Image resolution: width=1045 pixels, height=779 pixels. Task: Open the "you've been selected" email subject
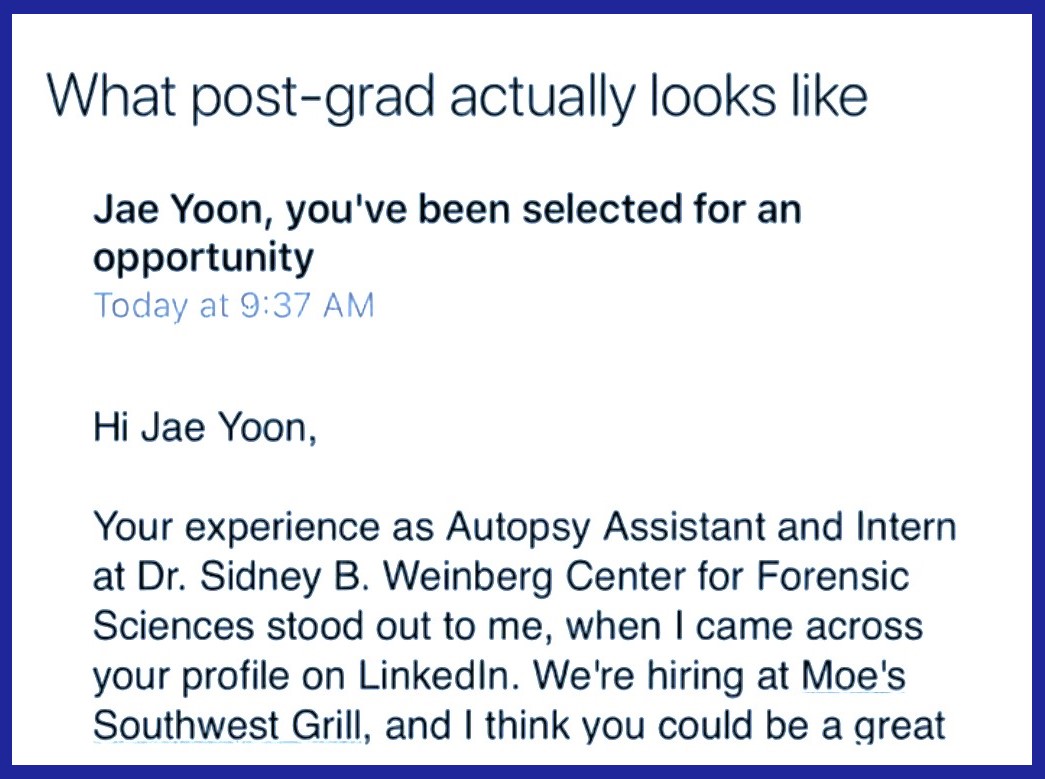(446, 211)
